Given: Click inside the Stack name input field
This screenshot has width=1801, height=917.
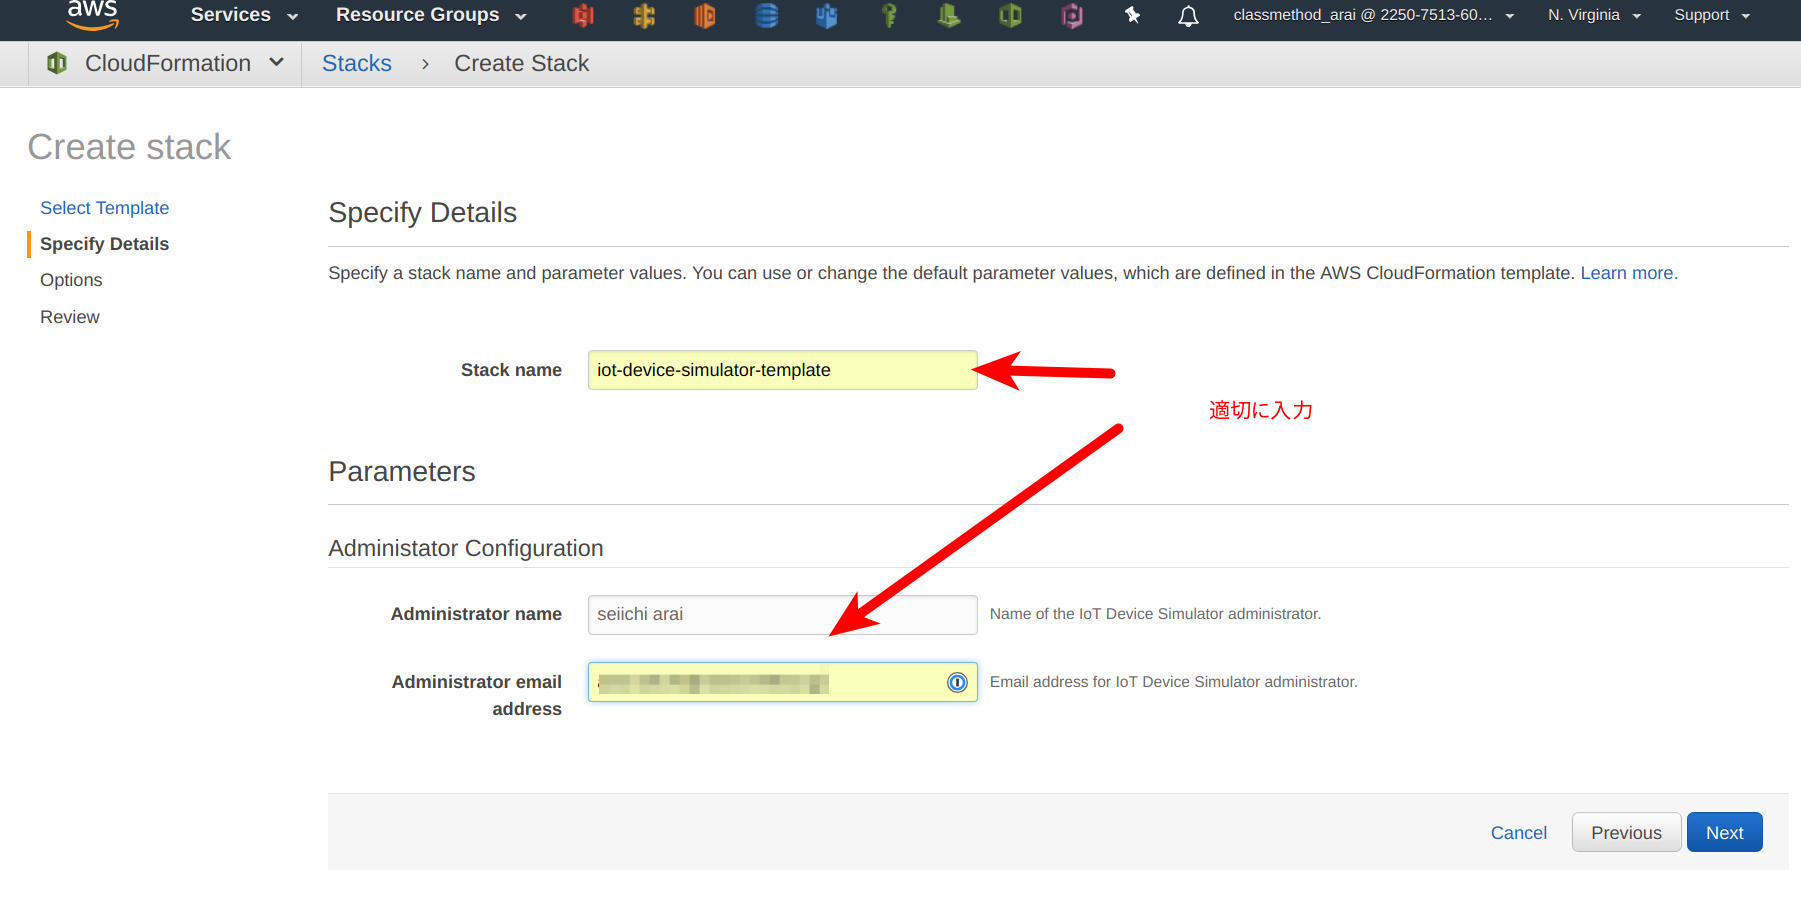Looking at the screenshot, I should click(x=782, y=369).
